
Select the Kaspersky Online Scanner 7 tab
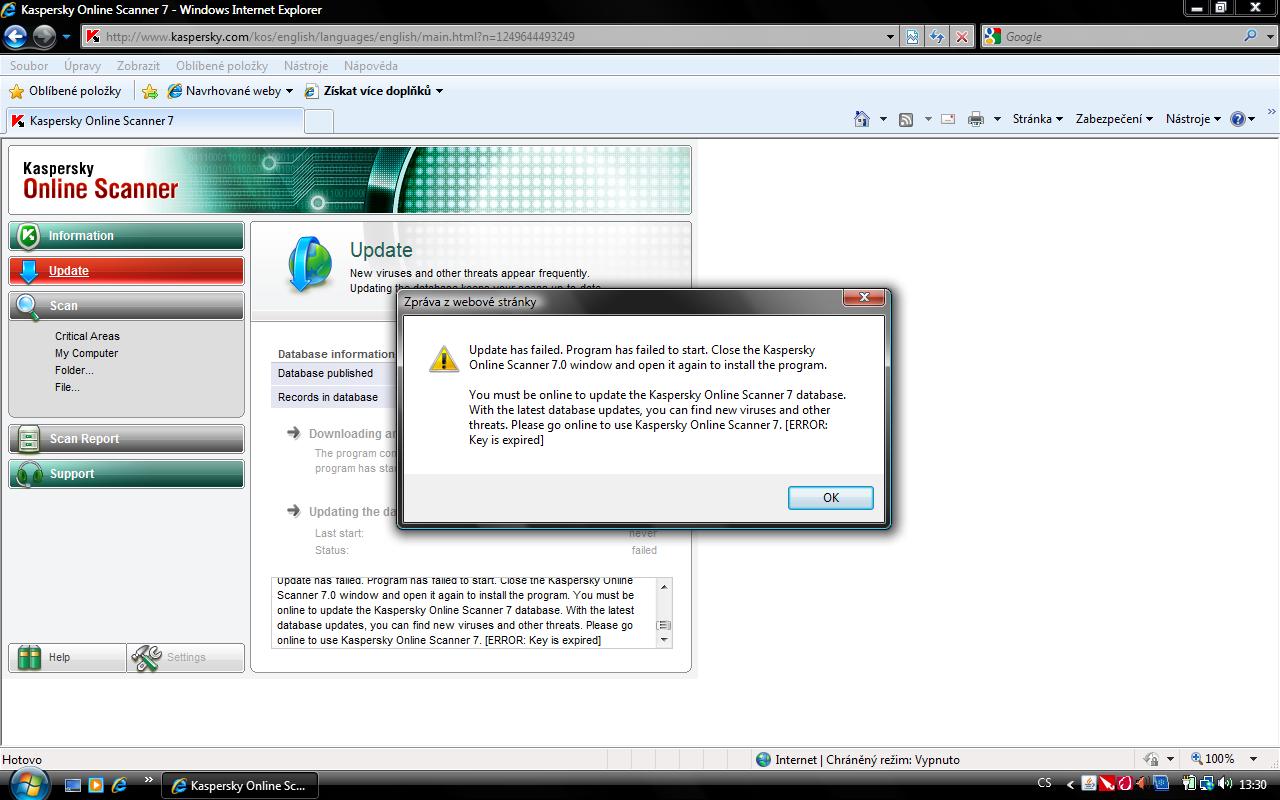(x=154, y=121)
